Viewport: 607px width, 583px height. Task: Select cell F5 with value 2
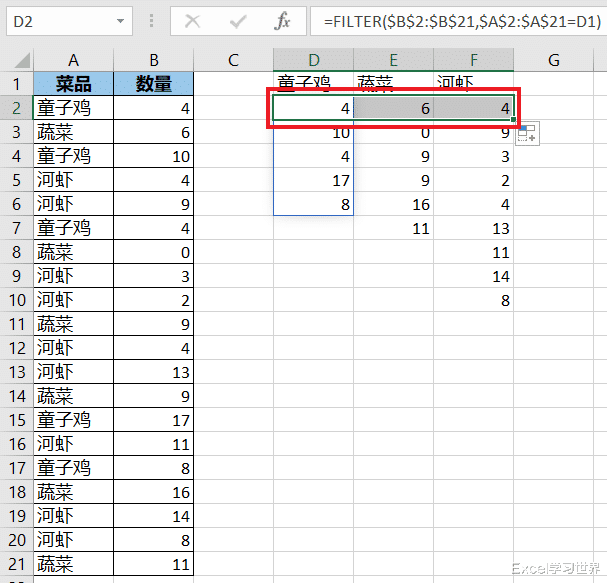(474, 180)
